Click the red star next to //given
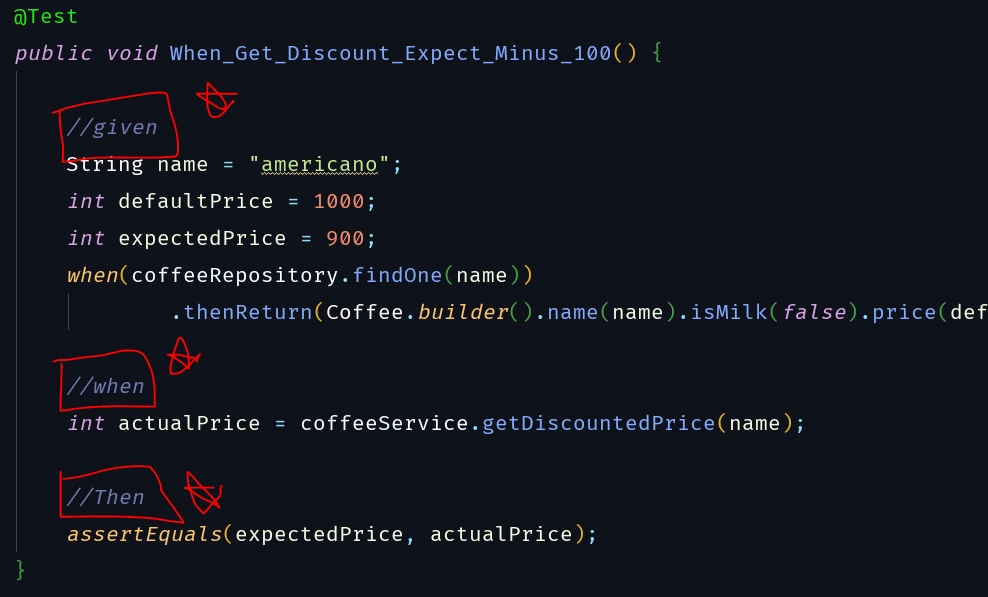 217,100
